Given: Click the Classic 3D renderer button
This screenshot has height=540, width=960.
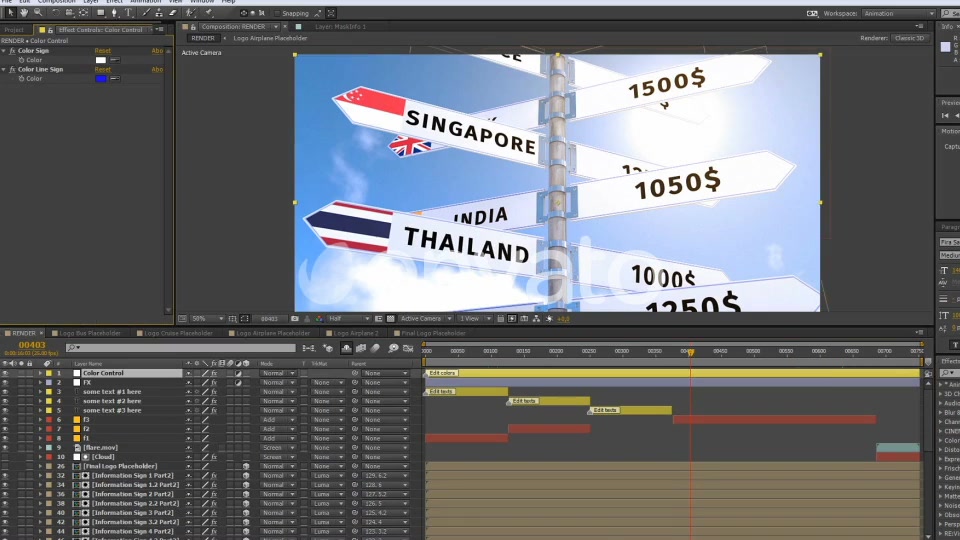Looking at the screenshot, I should tap(909, 38).
